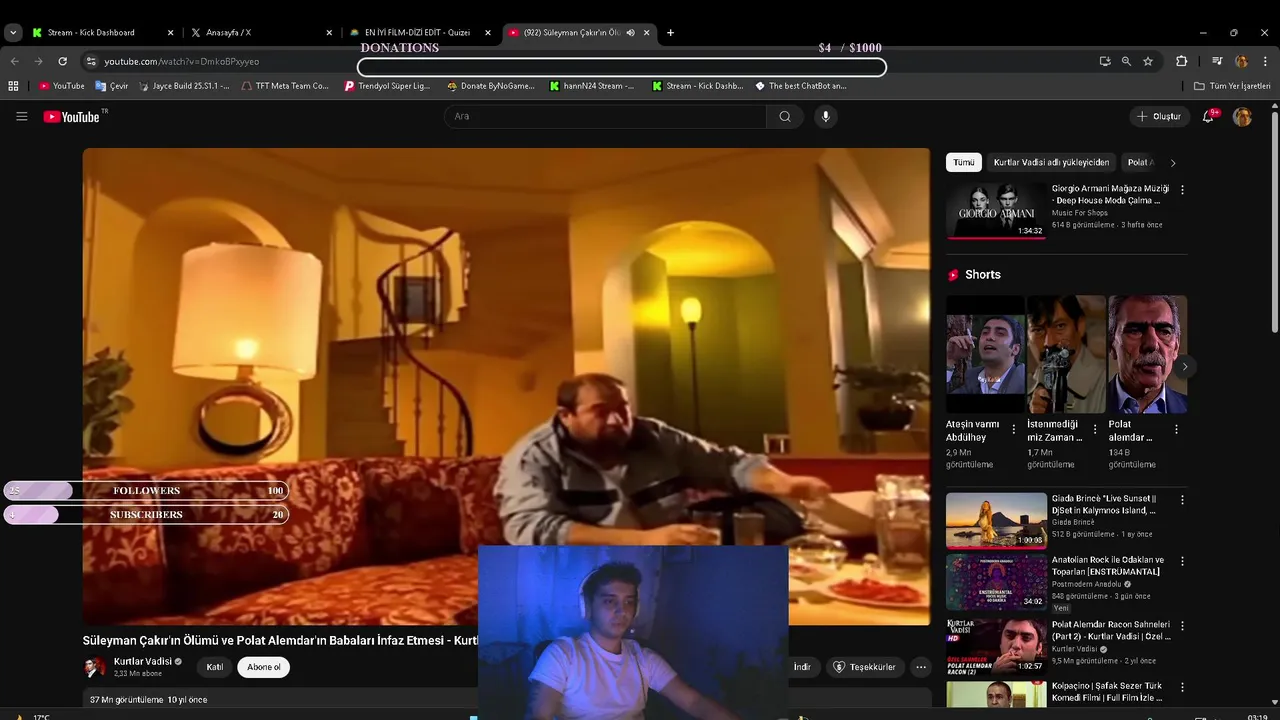Open Giada Brincè Live Sunset video

[x=996, y=520]
